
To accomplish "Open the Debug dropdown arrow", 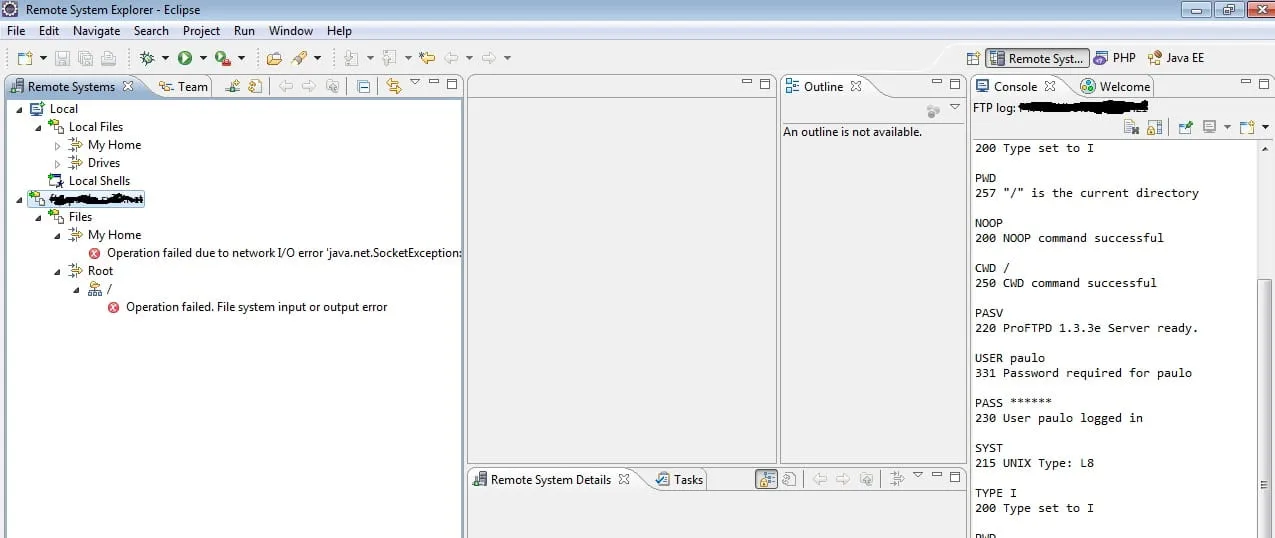I will click(x=165, y=58).
